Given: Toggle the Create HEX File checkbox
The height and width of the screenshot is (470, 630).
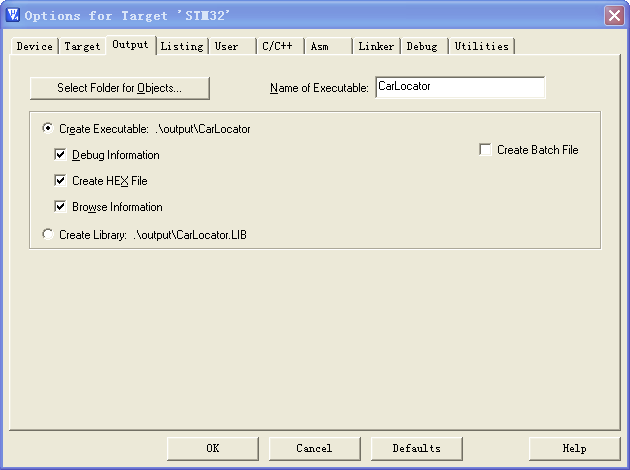Looking at the screenshot, I should pos(60,181).
